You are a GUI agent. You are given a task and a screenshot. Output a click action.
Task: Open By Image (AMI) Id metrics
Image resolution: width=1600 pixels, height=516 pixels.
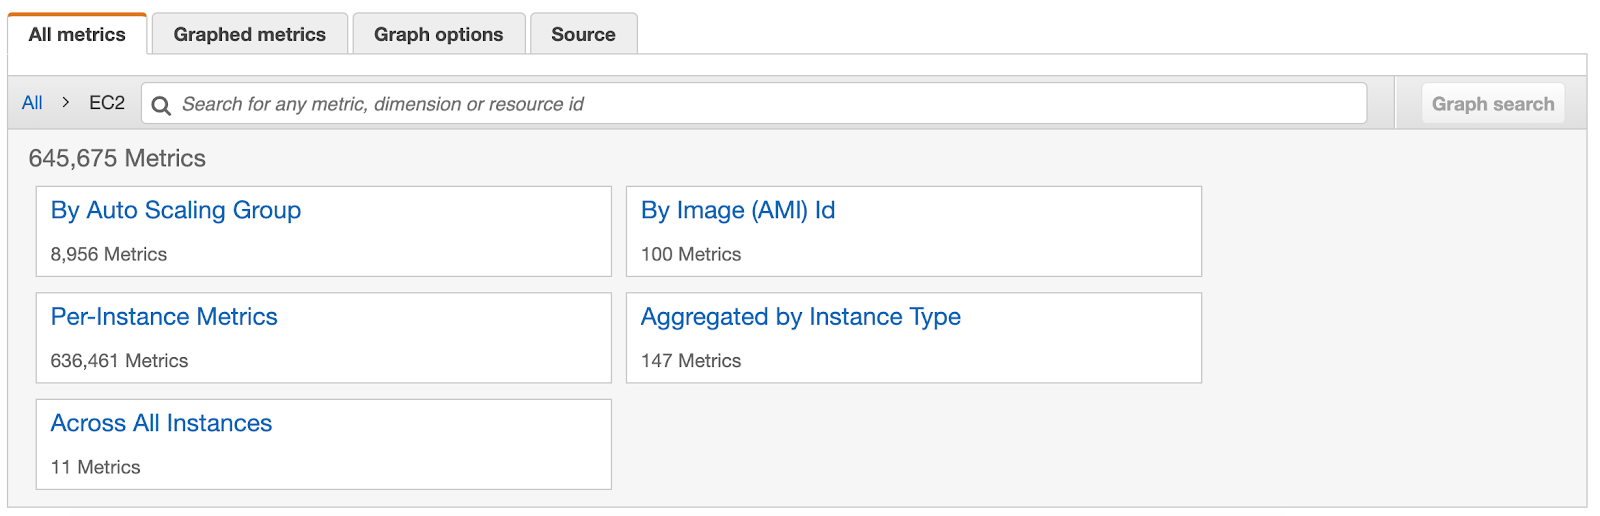pos(738,210)
